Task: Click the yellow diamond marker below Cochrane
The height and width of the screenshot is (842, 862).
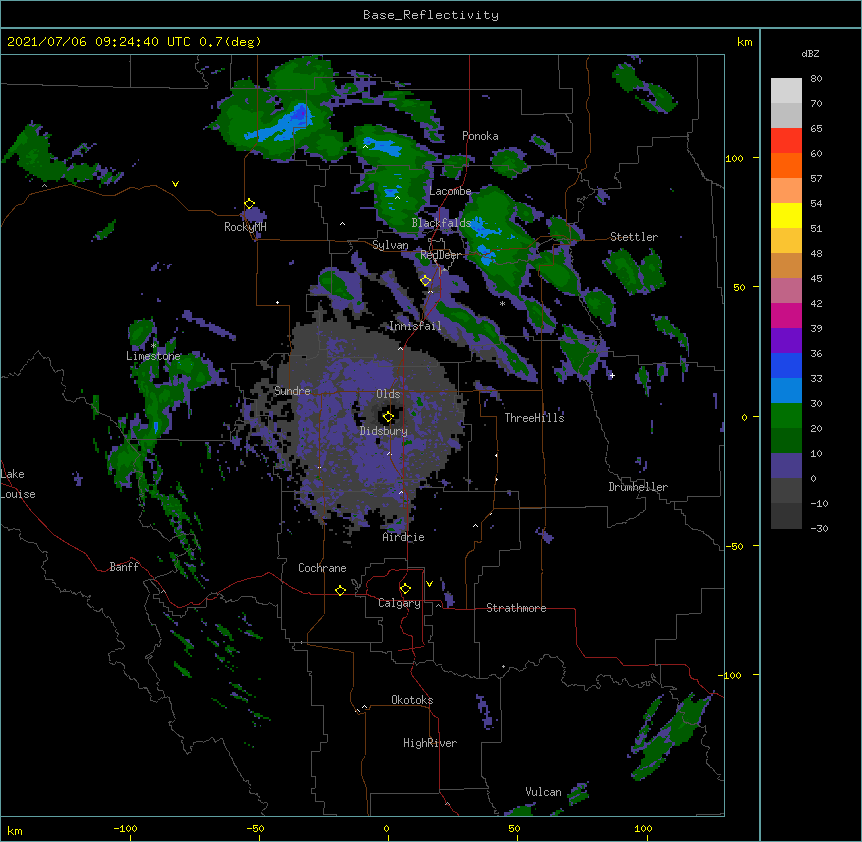Action: 340,590
